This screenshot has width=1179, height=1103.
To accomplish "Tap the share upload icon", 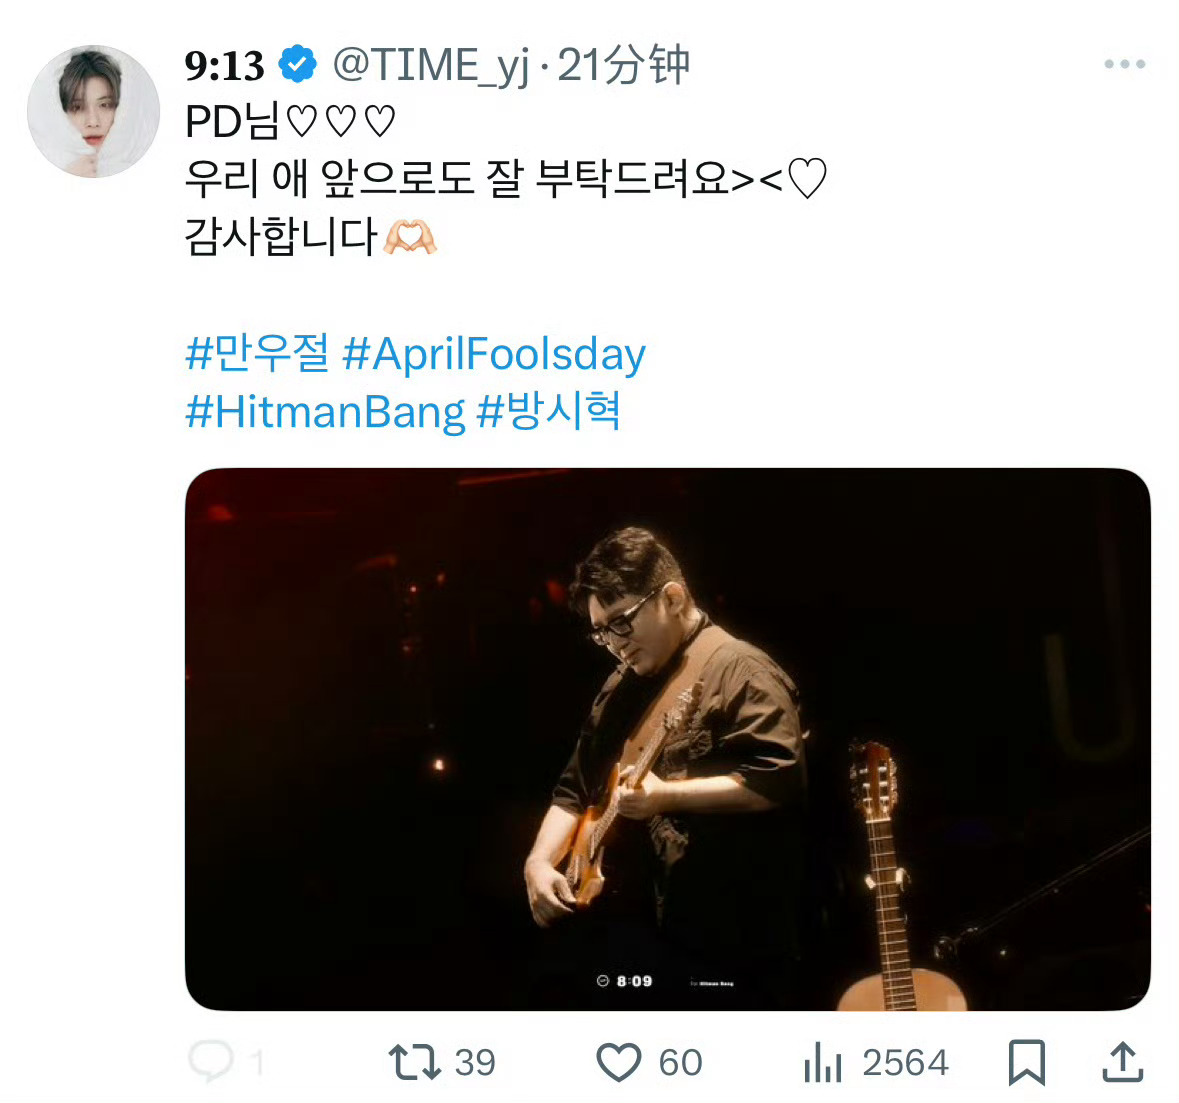I will 1122,1062.
